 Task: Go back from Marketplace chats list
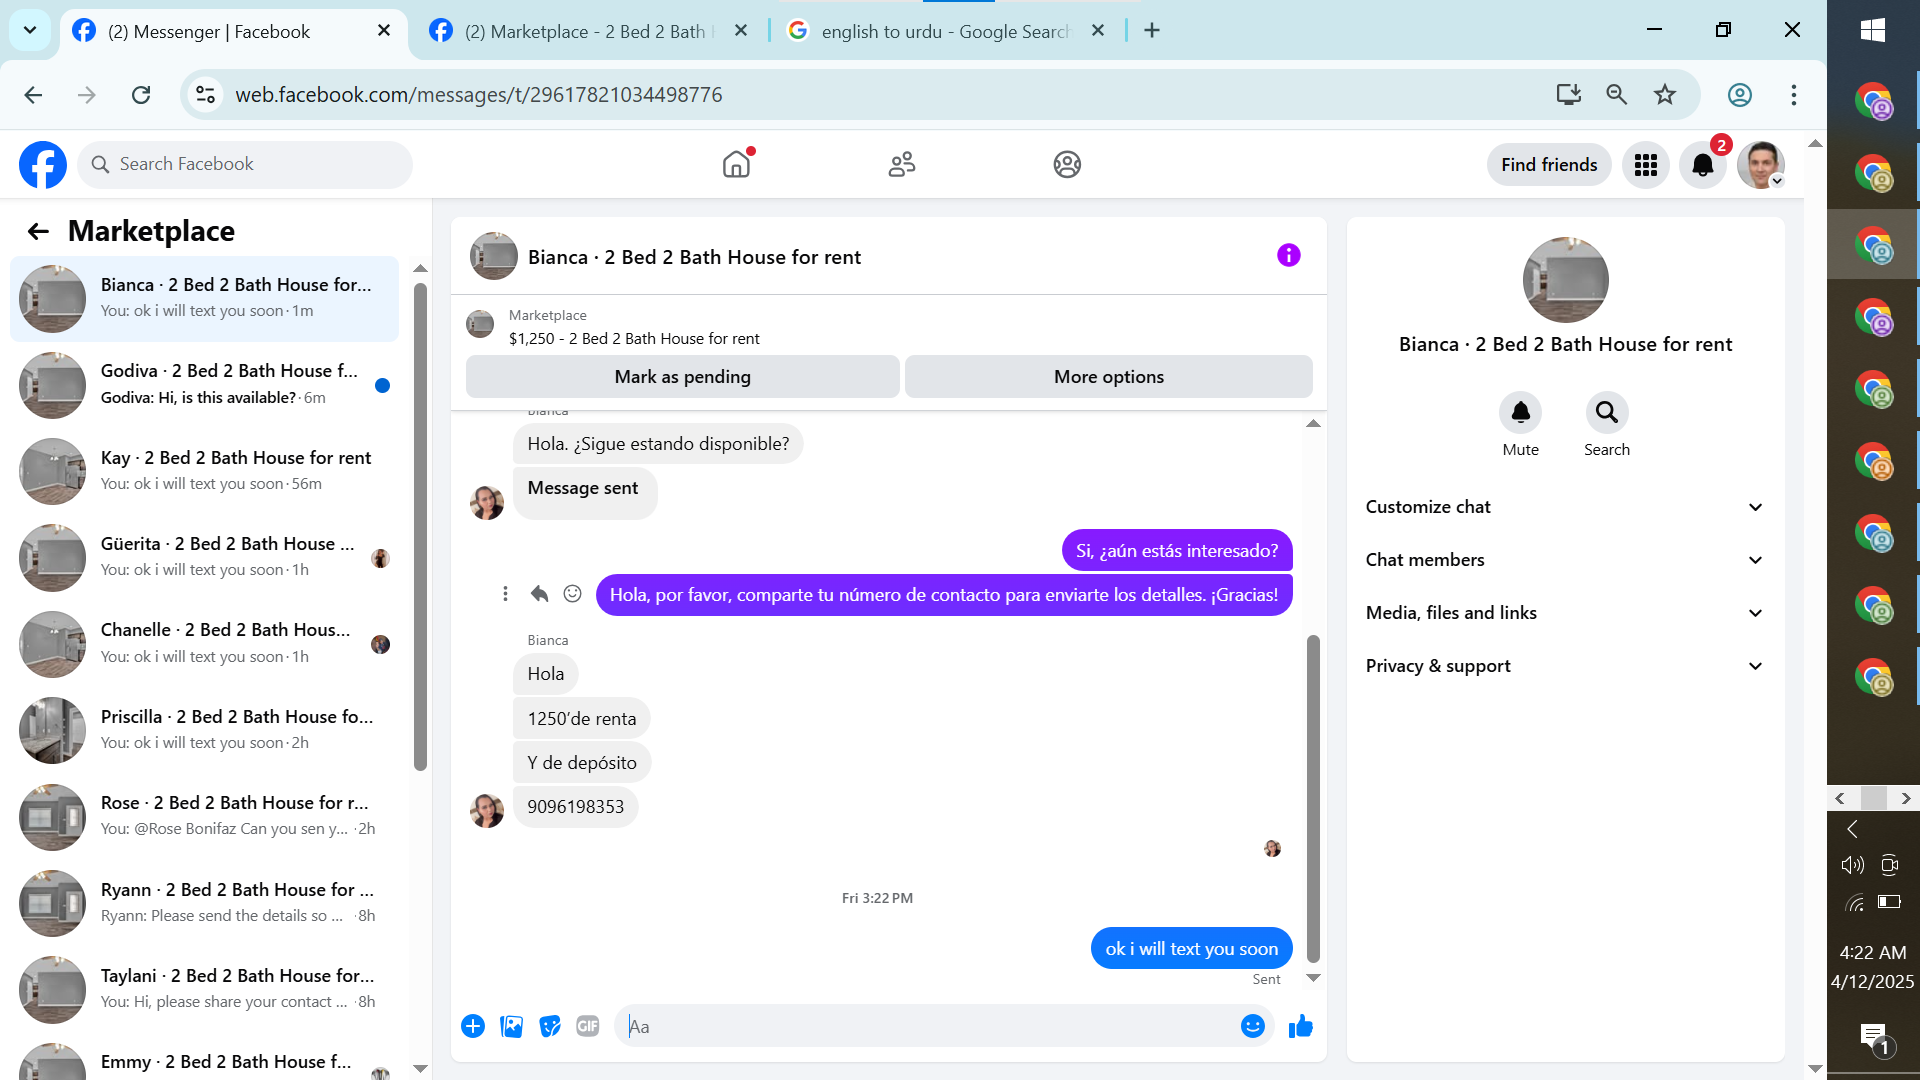[38, 232]
